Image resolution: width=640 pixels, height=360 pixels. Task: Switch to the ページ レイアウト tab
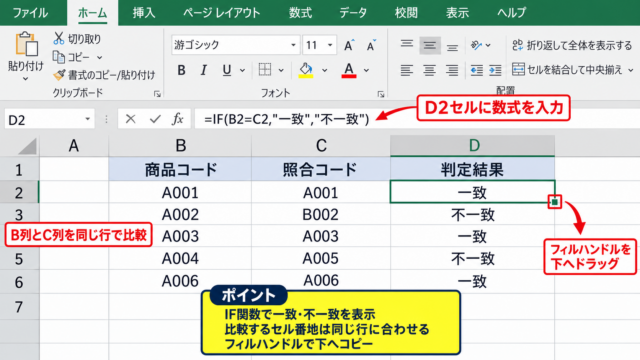pos(221,13)
